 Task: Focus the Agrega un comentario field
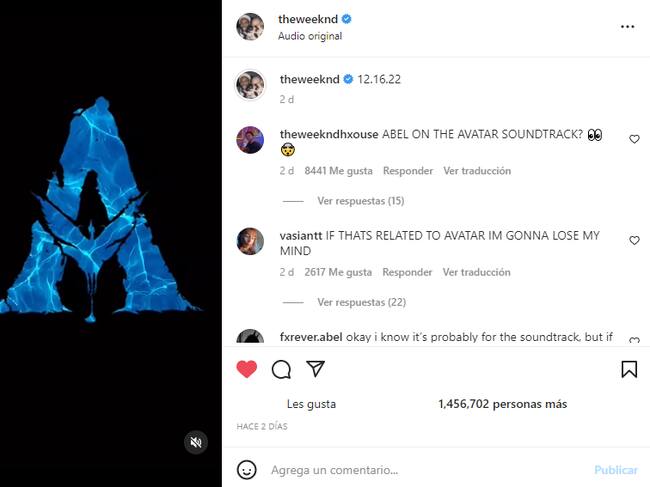pos(427,470)
